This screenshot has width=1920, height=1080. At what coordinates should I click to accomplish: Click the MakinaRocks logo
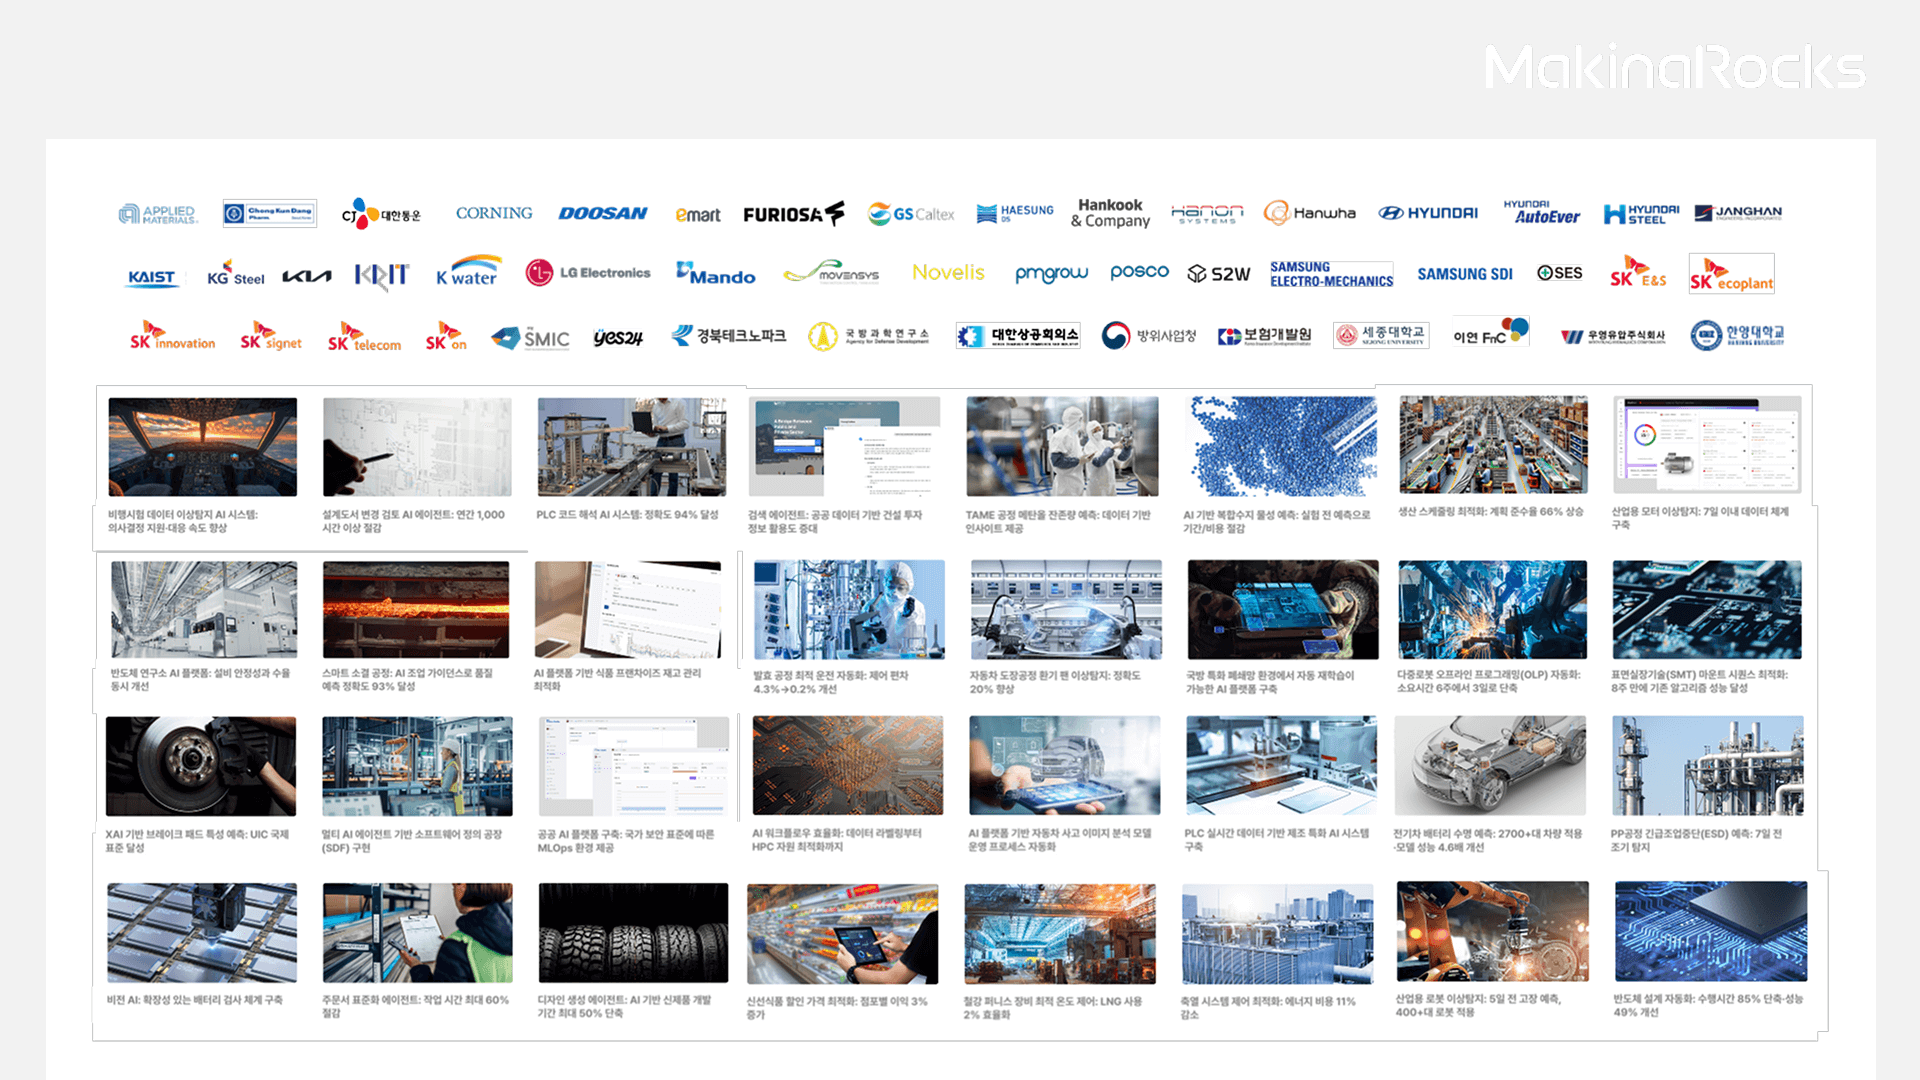[1674, 68]
